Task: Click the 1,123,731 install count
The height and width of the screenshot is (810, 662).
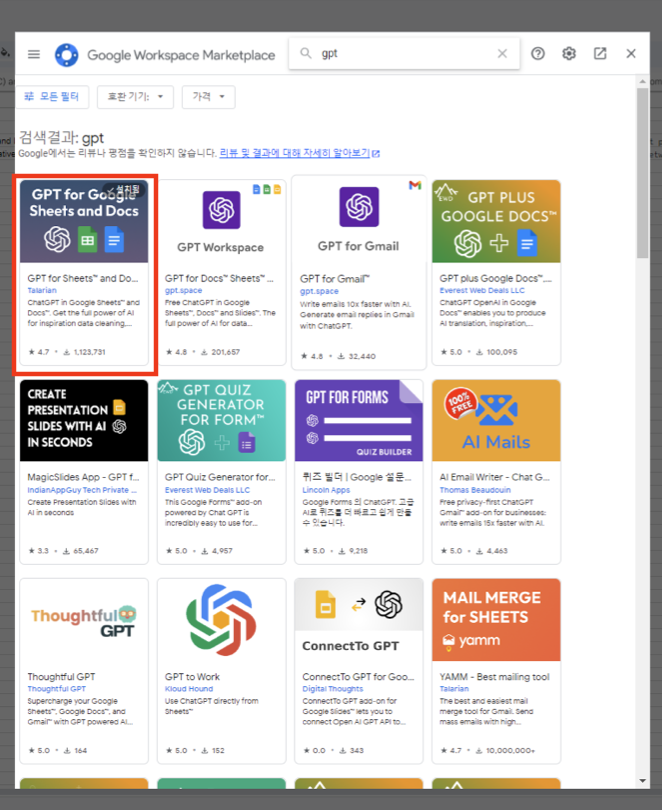Action: (89, 352)
